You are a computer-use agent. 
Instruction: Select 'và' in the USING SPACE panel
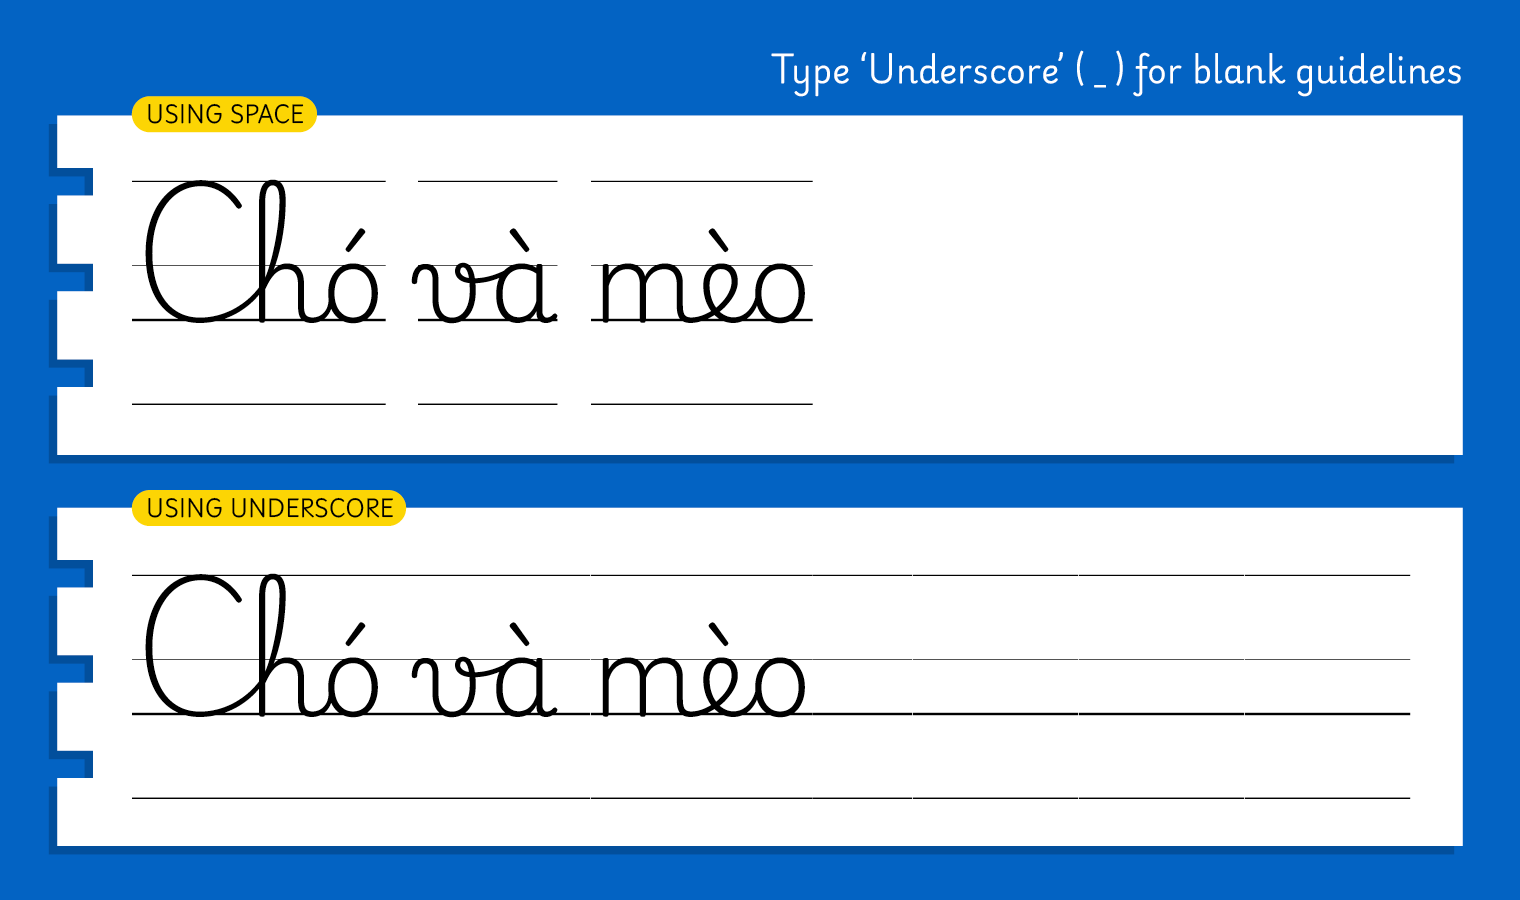click(486, 283)
